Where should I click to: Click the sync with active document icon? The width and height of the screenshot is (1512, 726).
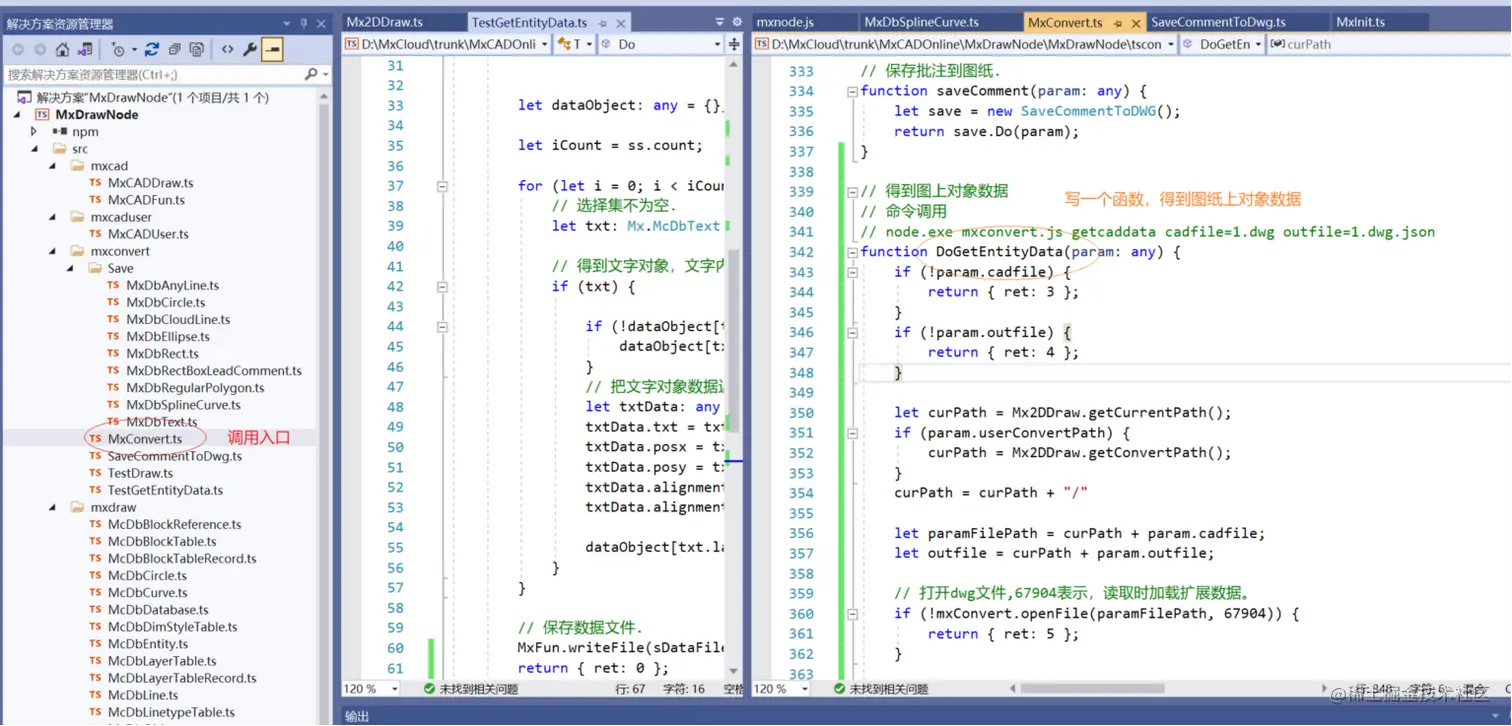click(x=152, y=49)
